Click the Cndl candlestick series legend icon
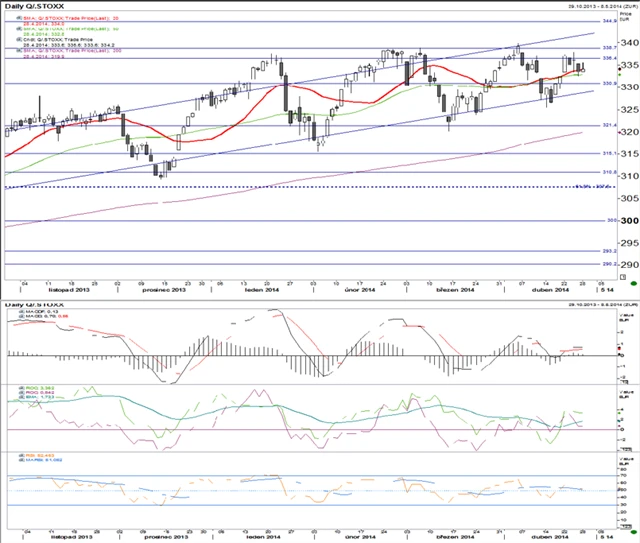 click(x=19, y=40)
